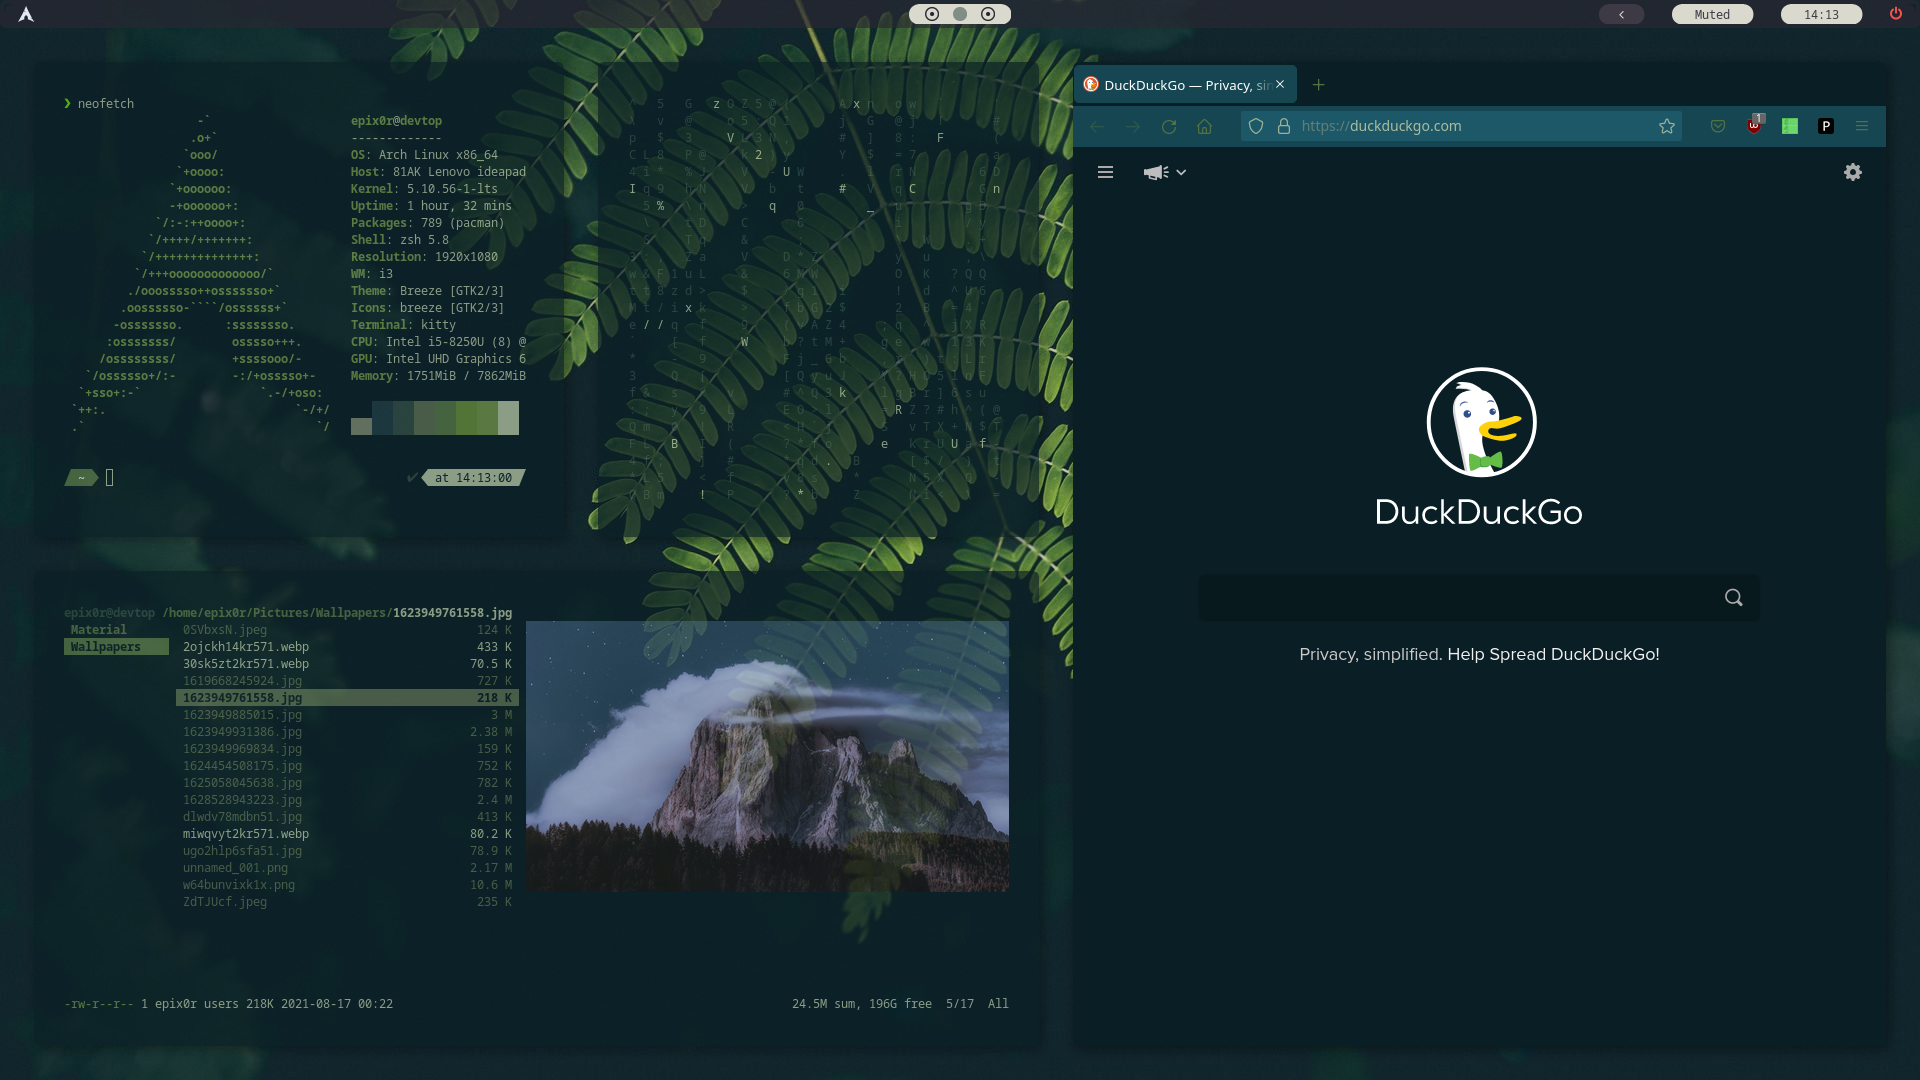Open the DuckDuckGo page hamburger menu
The height and width of the screenshot is (1080, 1920).
(1105, 172)
